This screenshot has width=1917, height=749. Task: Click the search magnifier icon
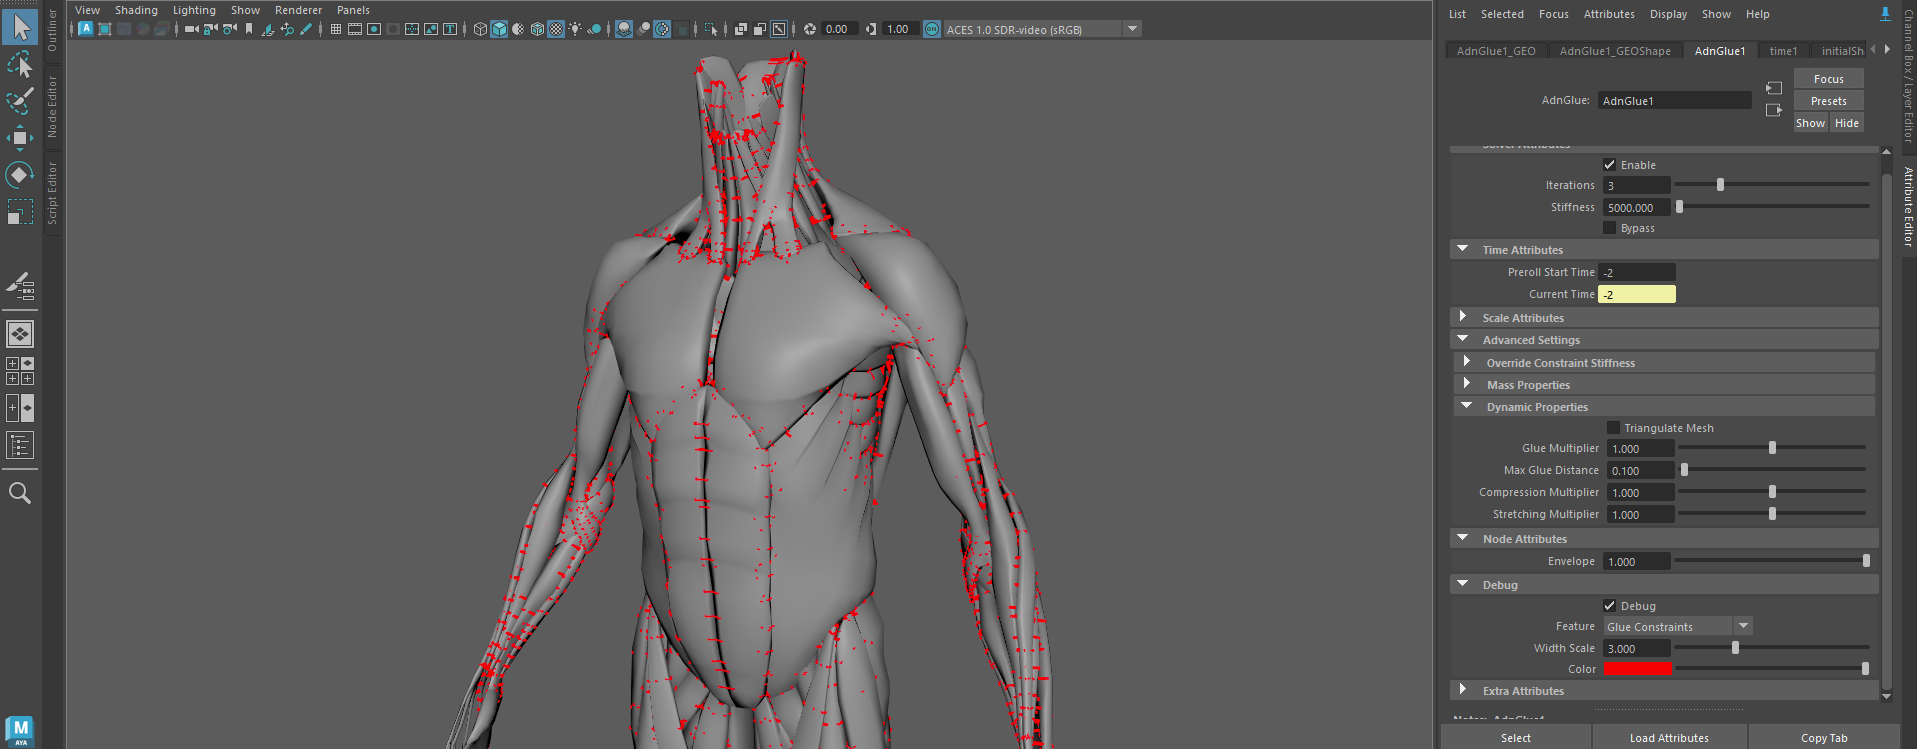point(20,493)
